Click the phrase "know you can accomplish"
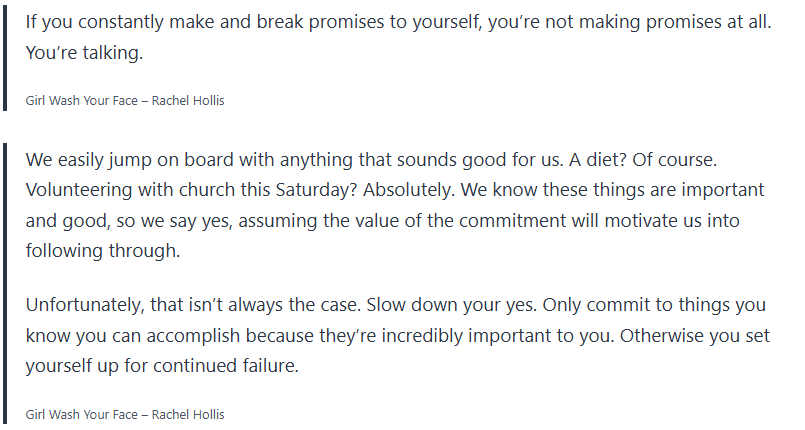 tap(120, 335)
